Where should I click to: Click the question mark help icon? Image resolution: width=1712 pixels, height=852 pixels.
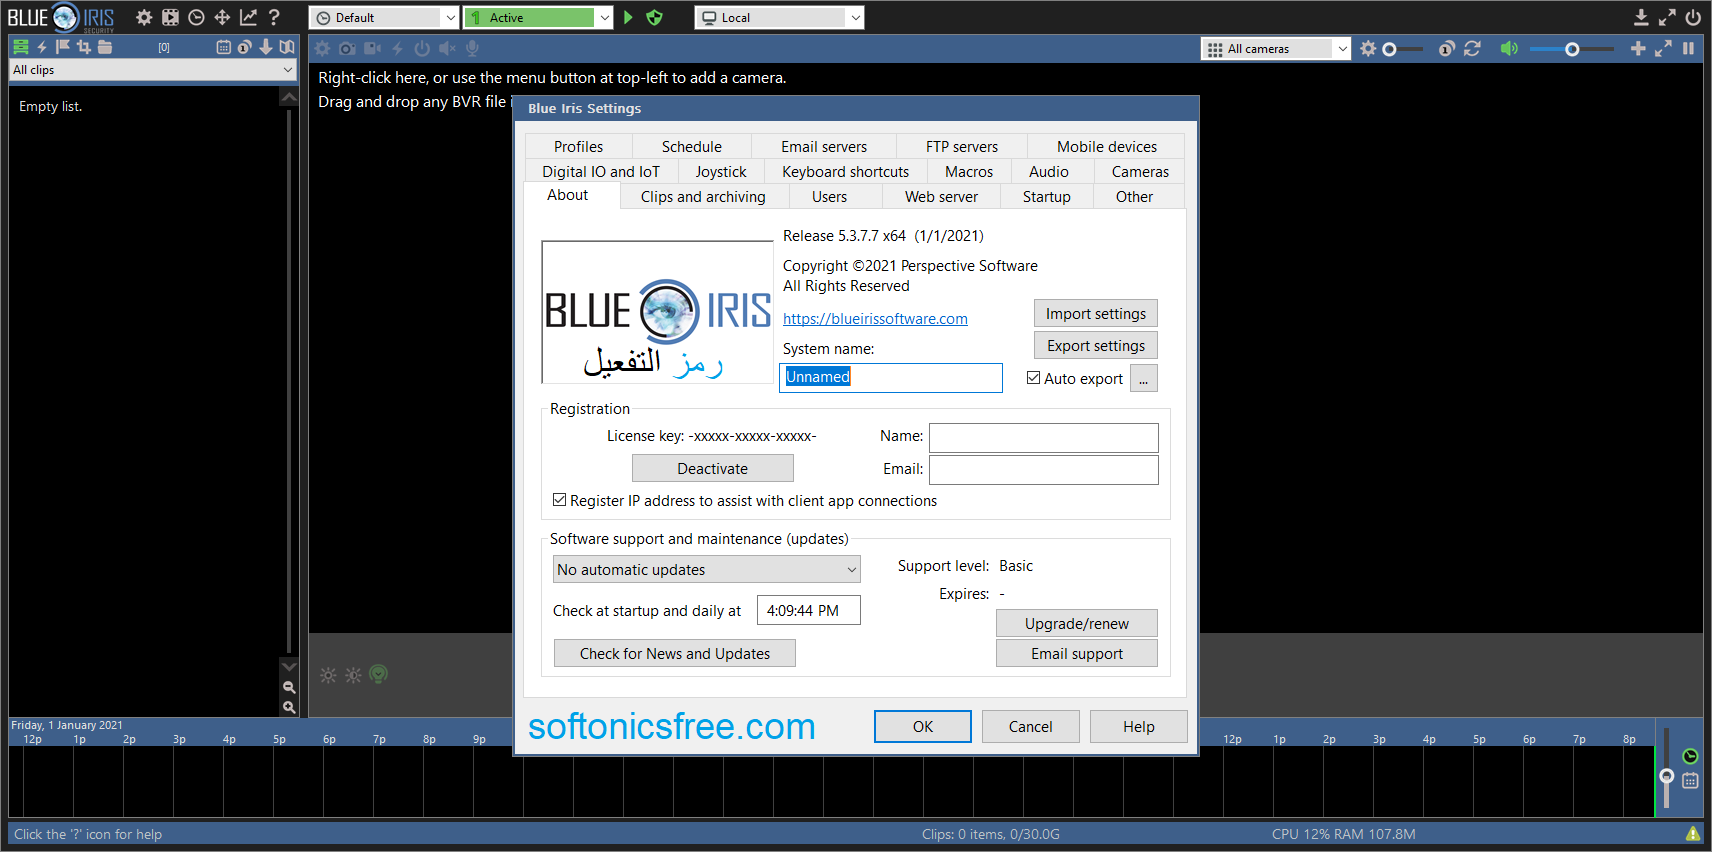(x=273, y=17)
